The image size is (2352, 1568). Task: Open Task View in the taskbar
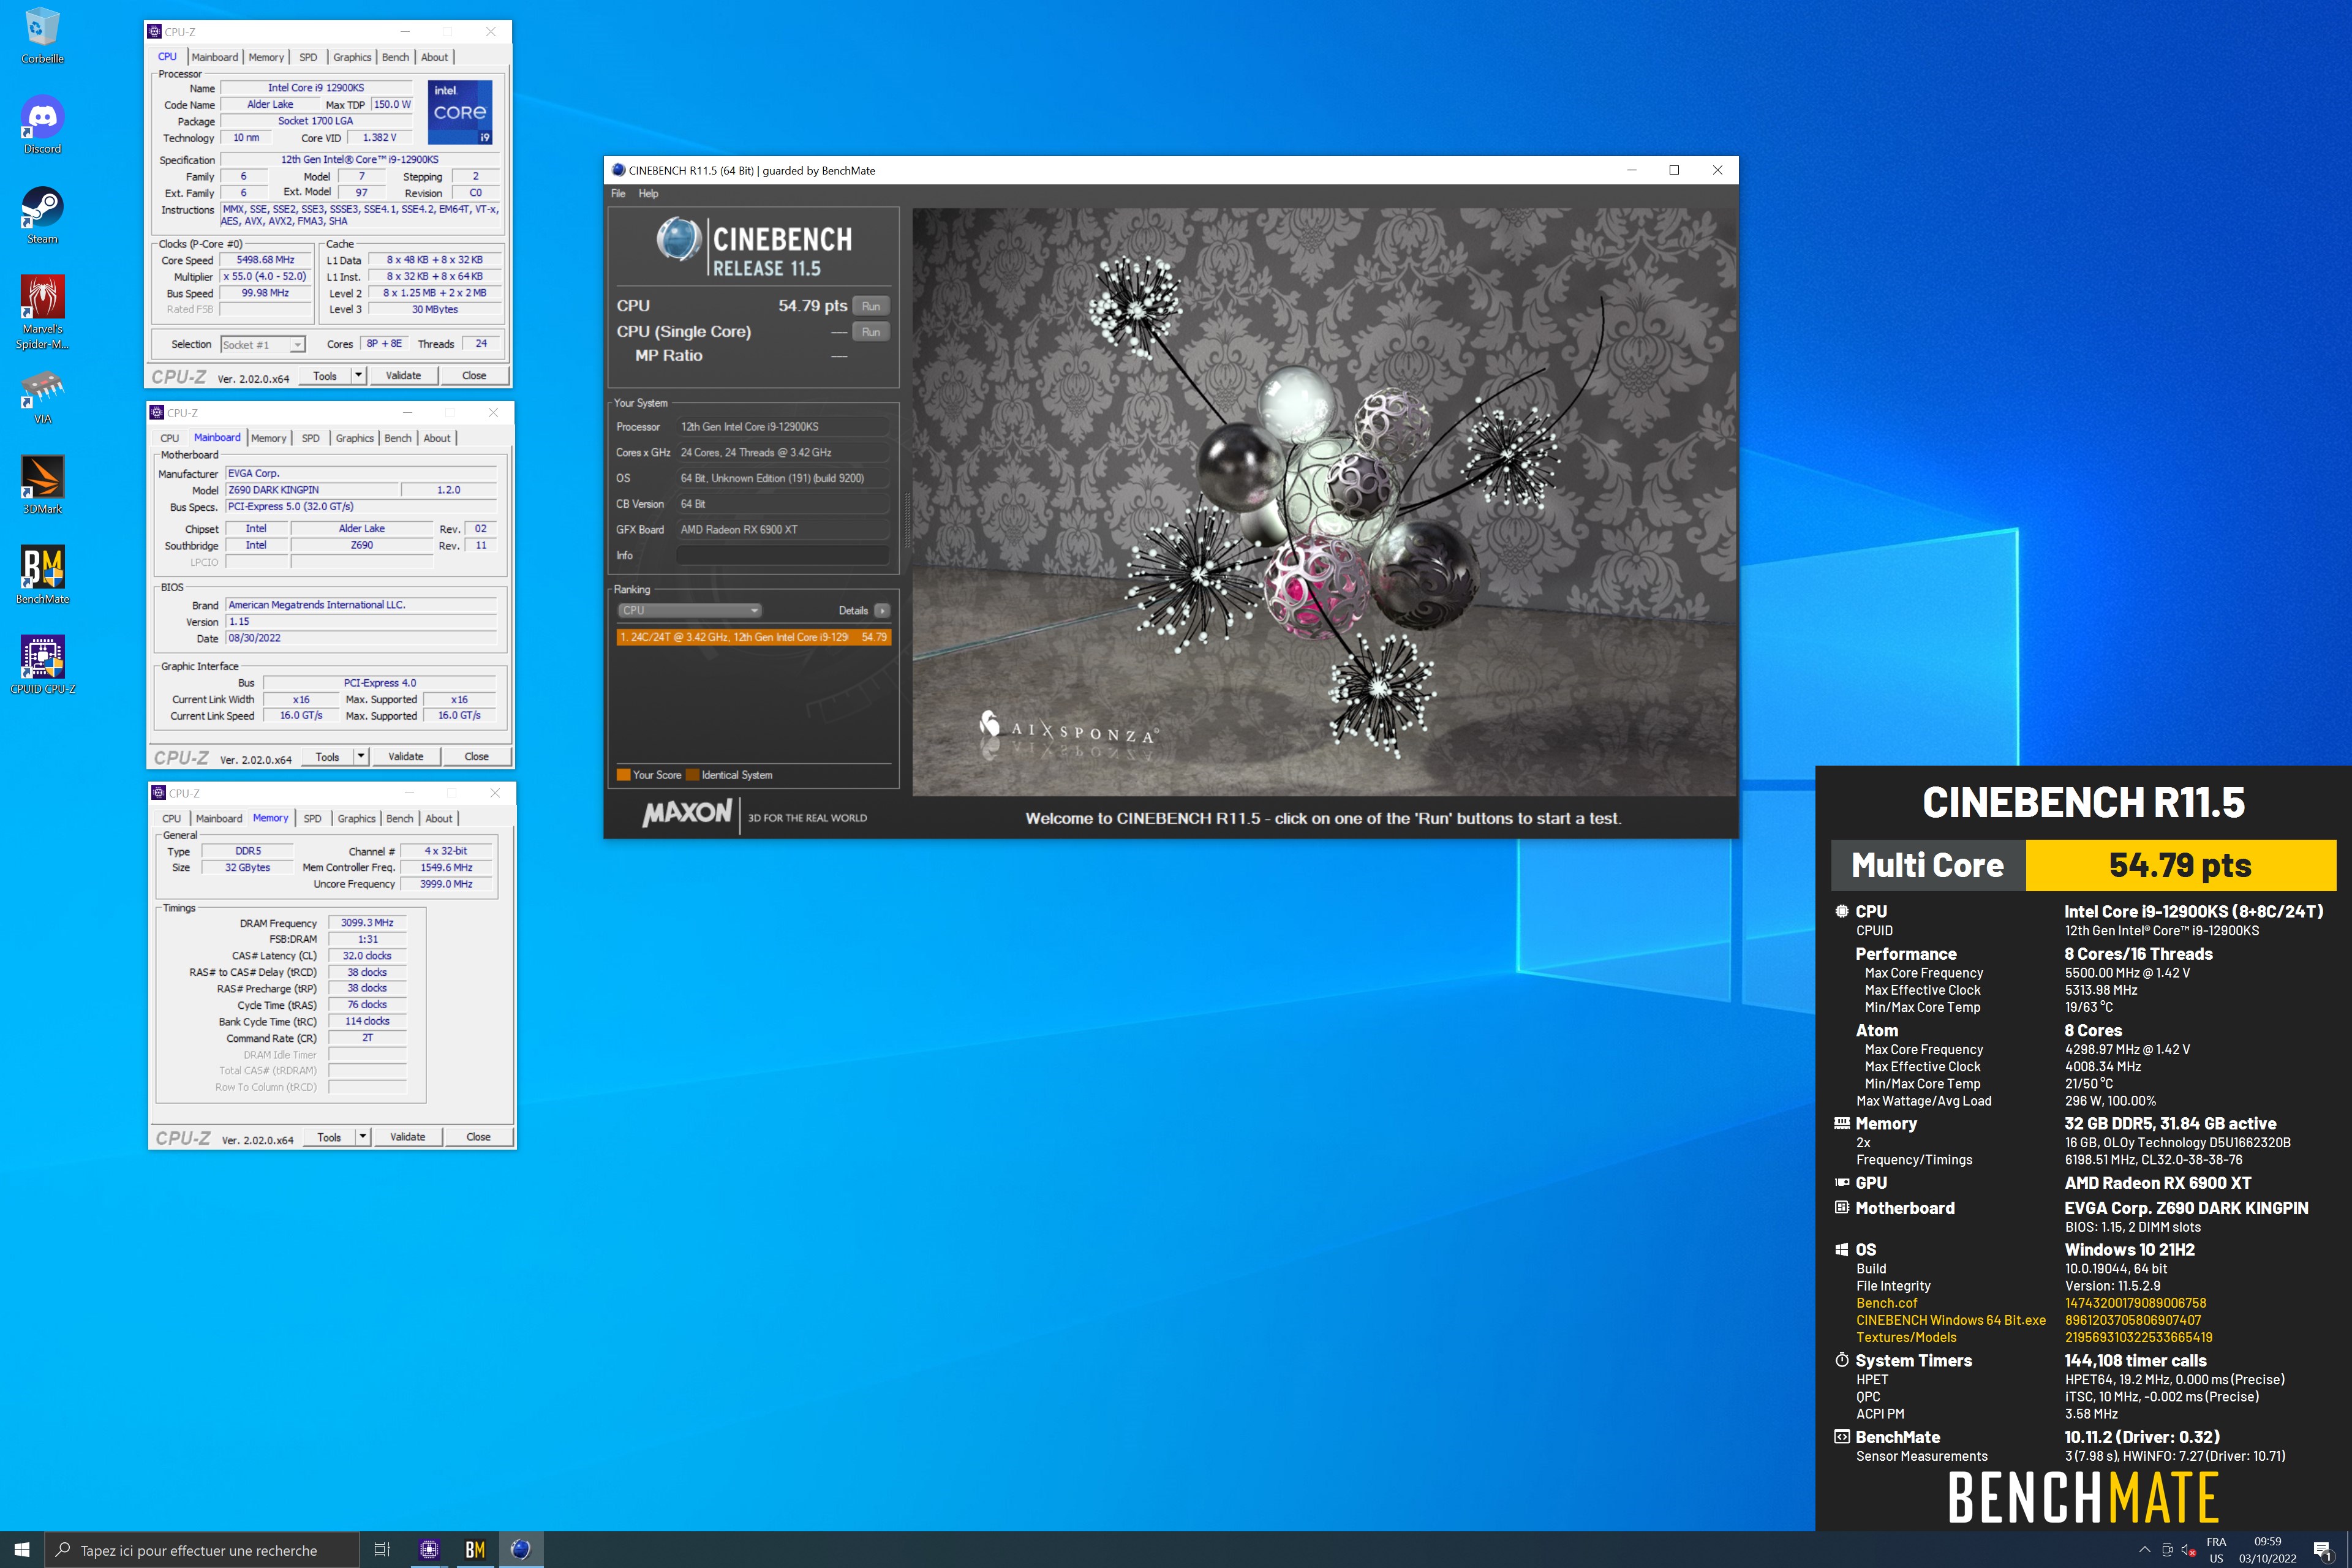click(x=382, y=1549)
